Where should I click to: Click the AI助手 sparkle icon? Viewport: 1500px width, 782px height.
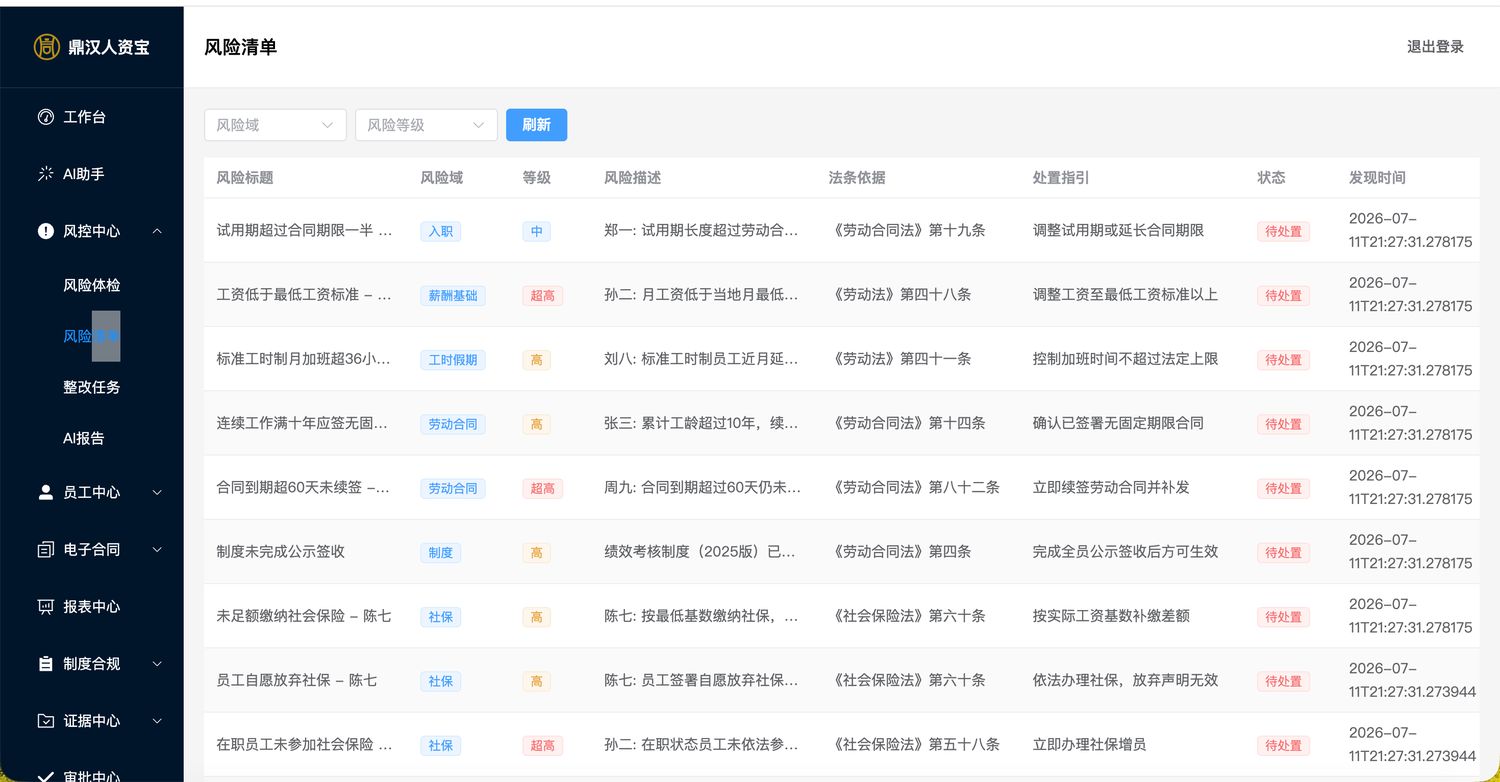[x=45, y=174]
